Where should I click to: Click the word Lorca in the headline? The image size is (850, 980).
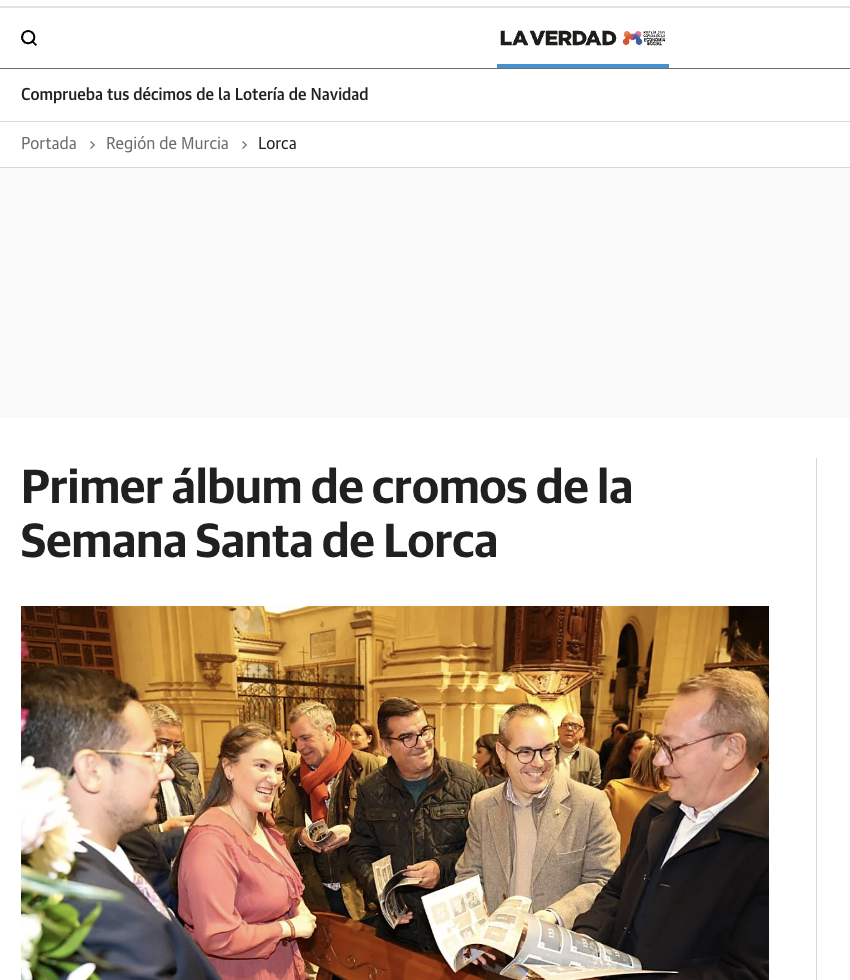point(440,541)
